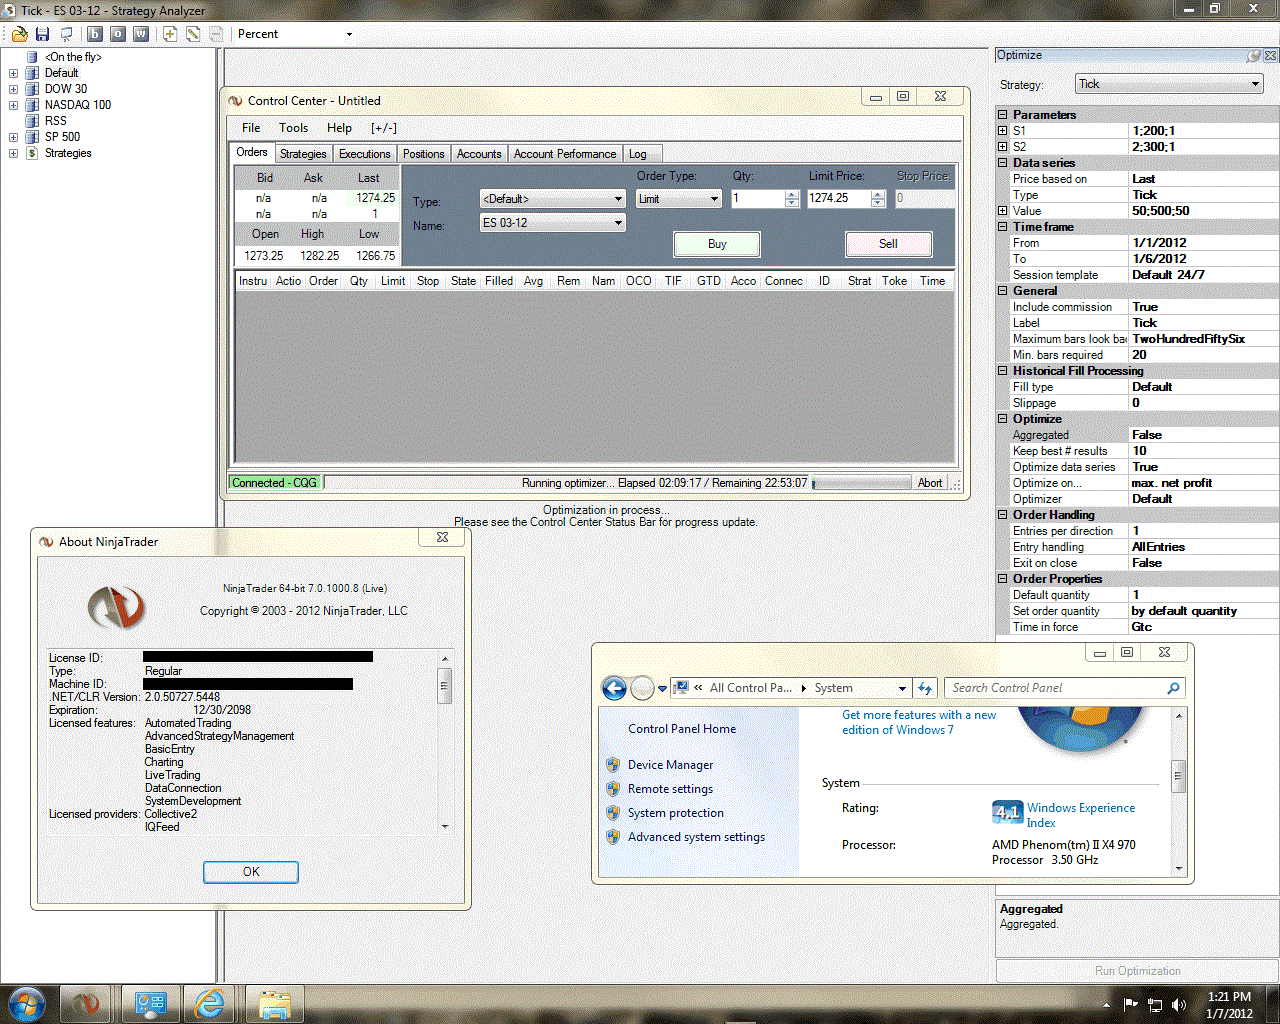Open the Remote settings link
1280x1024 pixels.
[670, 789]
